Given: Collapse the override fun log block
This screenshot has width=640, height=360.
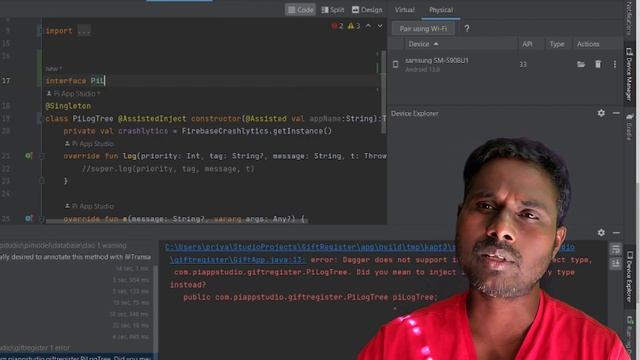Looking at the screenshot, I should click(x=42, y=156).
